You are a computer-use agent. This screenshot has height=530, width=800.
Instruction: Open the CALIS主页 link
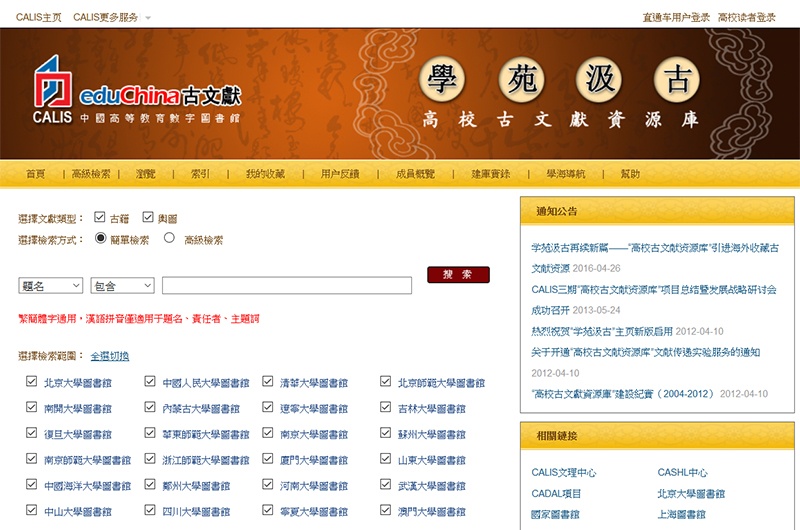tap(38, 17)
